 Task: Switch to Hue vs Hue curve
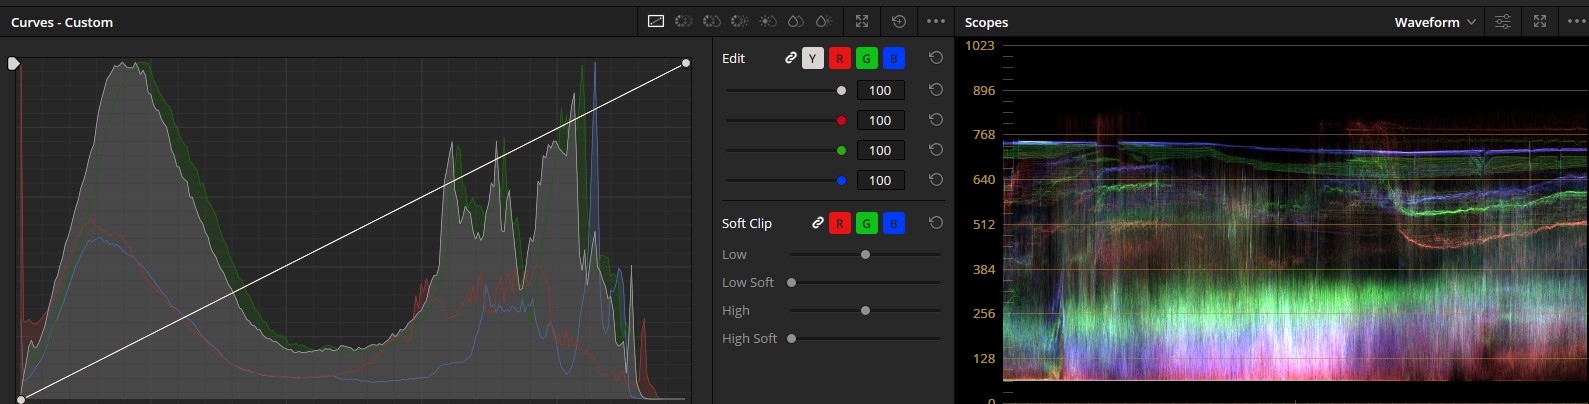click(x=684, y=21)
